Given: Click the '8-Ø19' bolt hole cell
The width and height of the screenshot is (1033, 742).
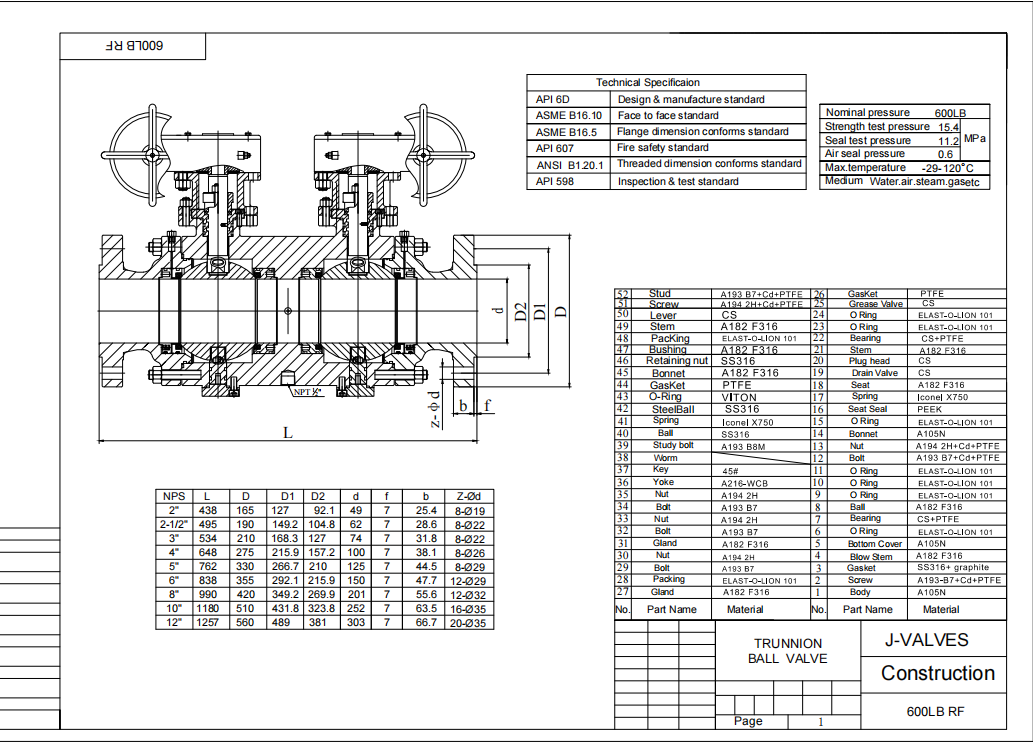Looking at the screenshot, I should (470, 511).
